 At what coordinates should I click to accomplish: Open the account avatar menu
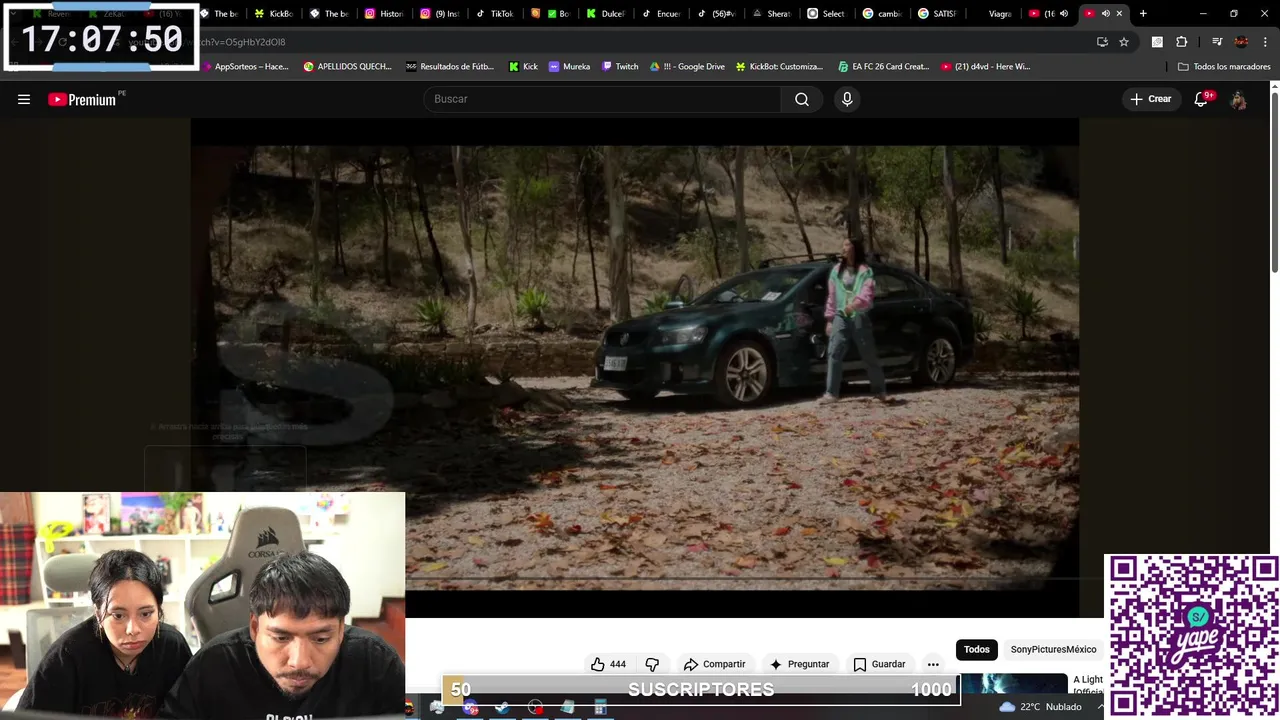pyautogui.click(x=1238, y=99)
